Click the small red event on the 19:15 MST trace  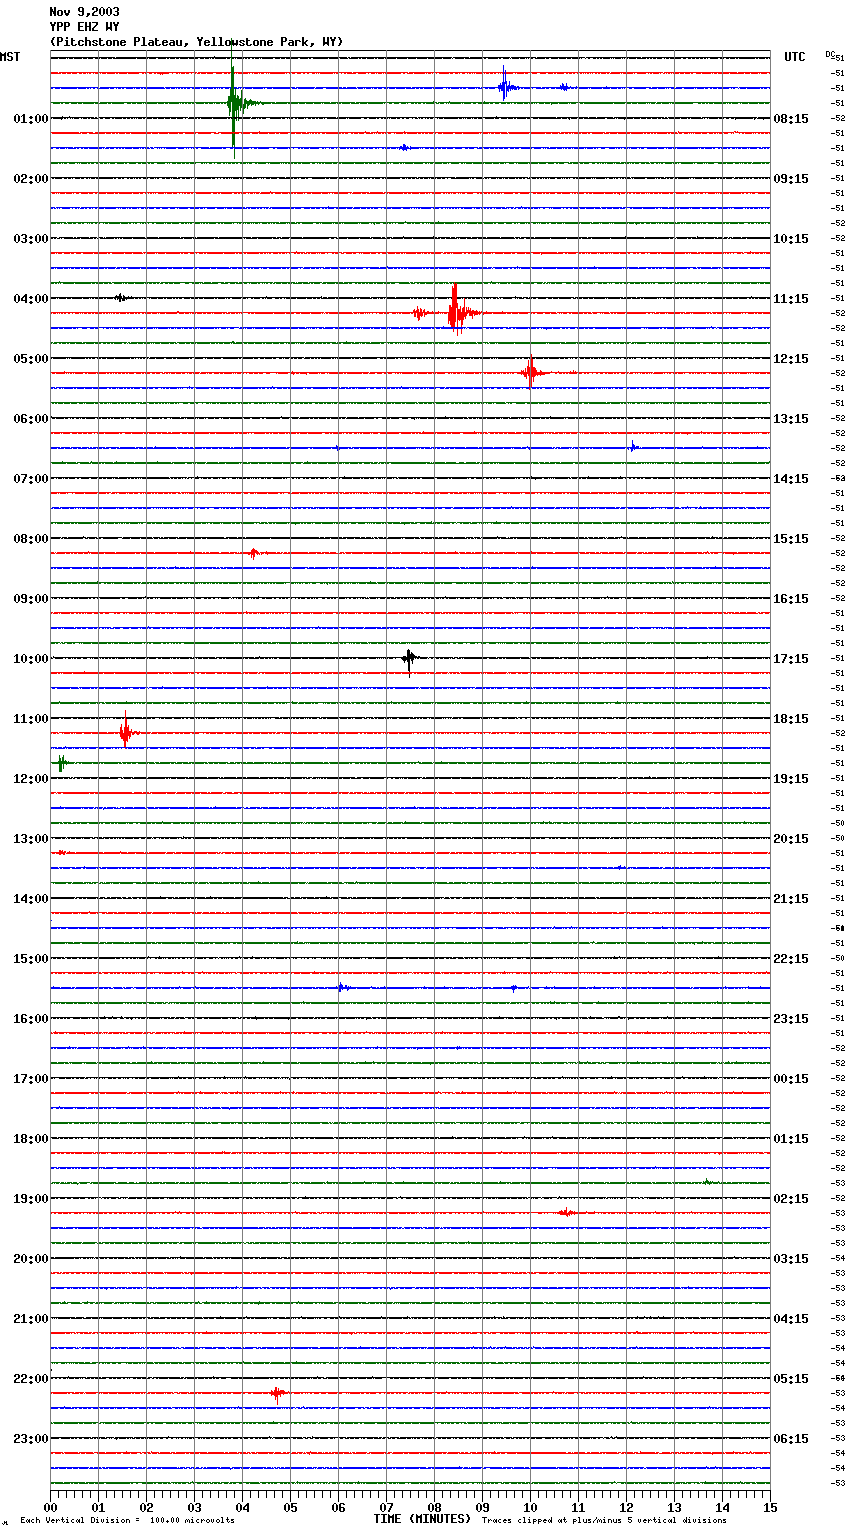(x=566, y=1212)
